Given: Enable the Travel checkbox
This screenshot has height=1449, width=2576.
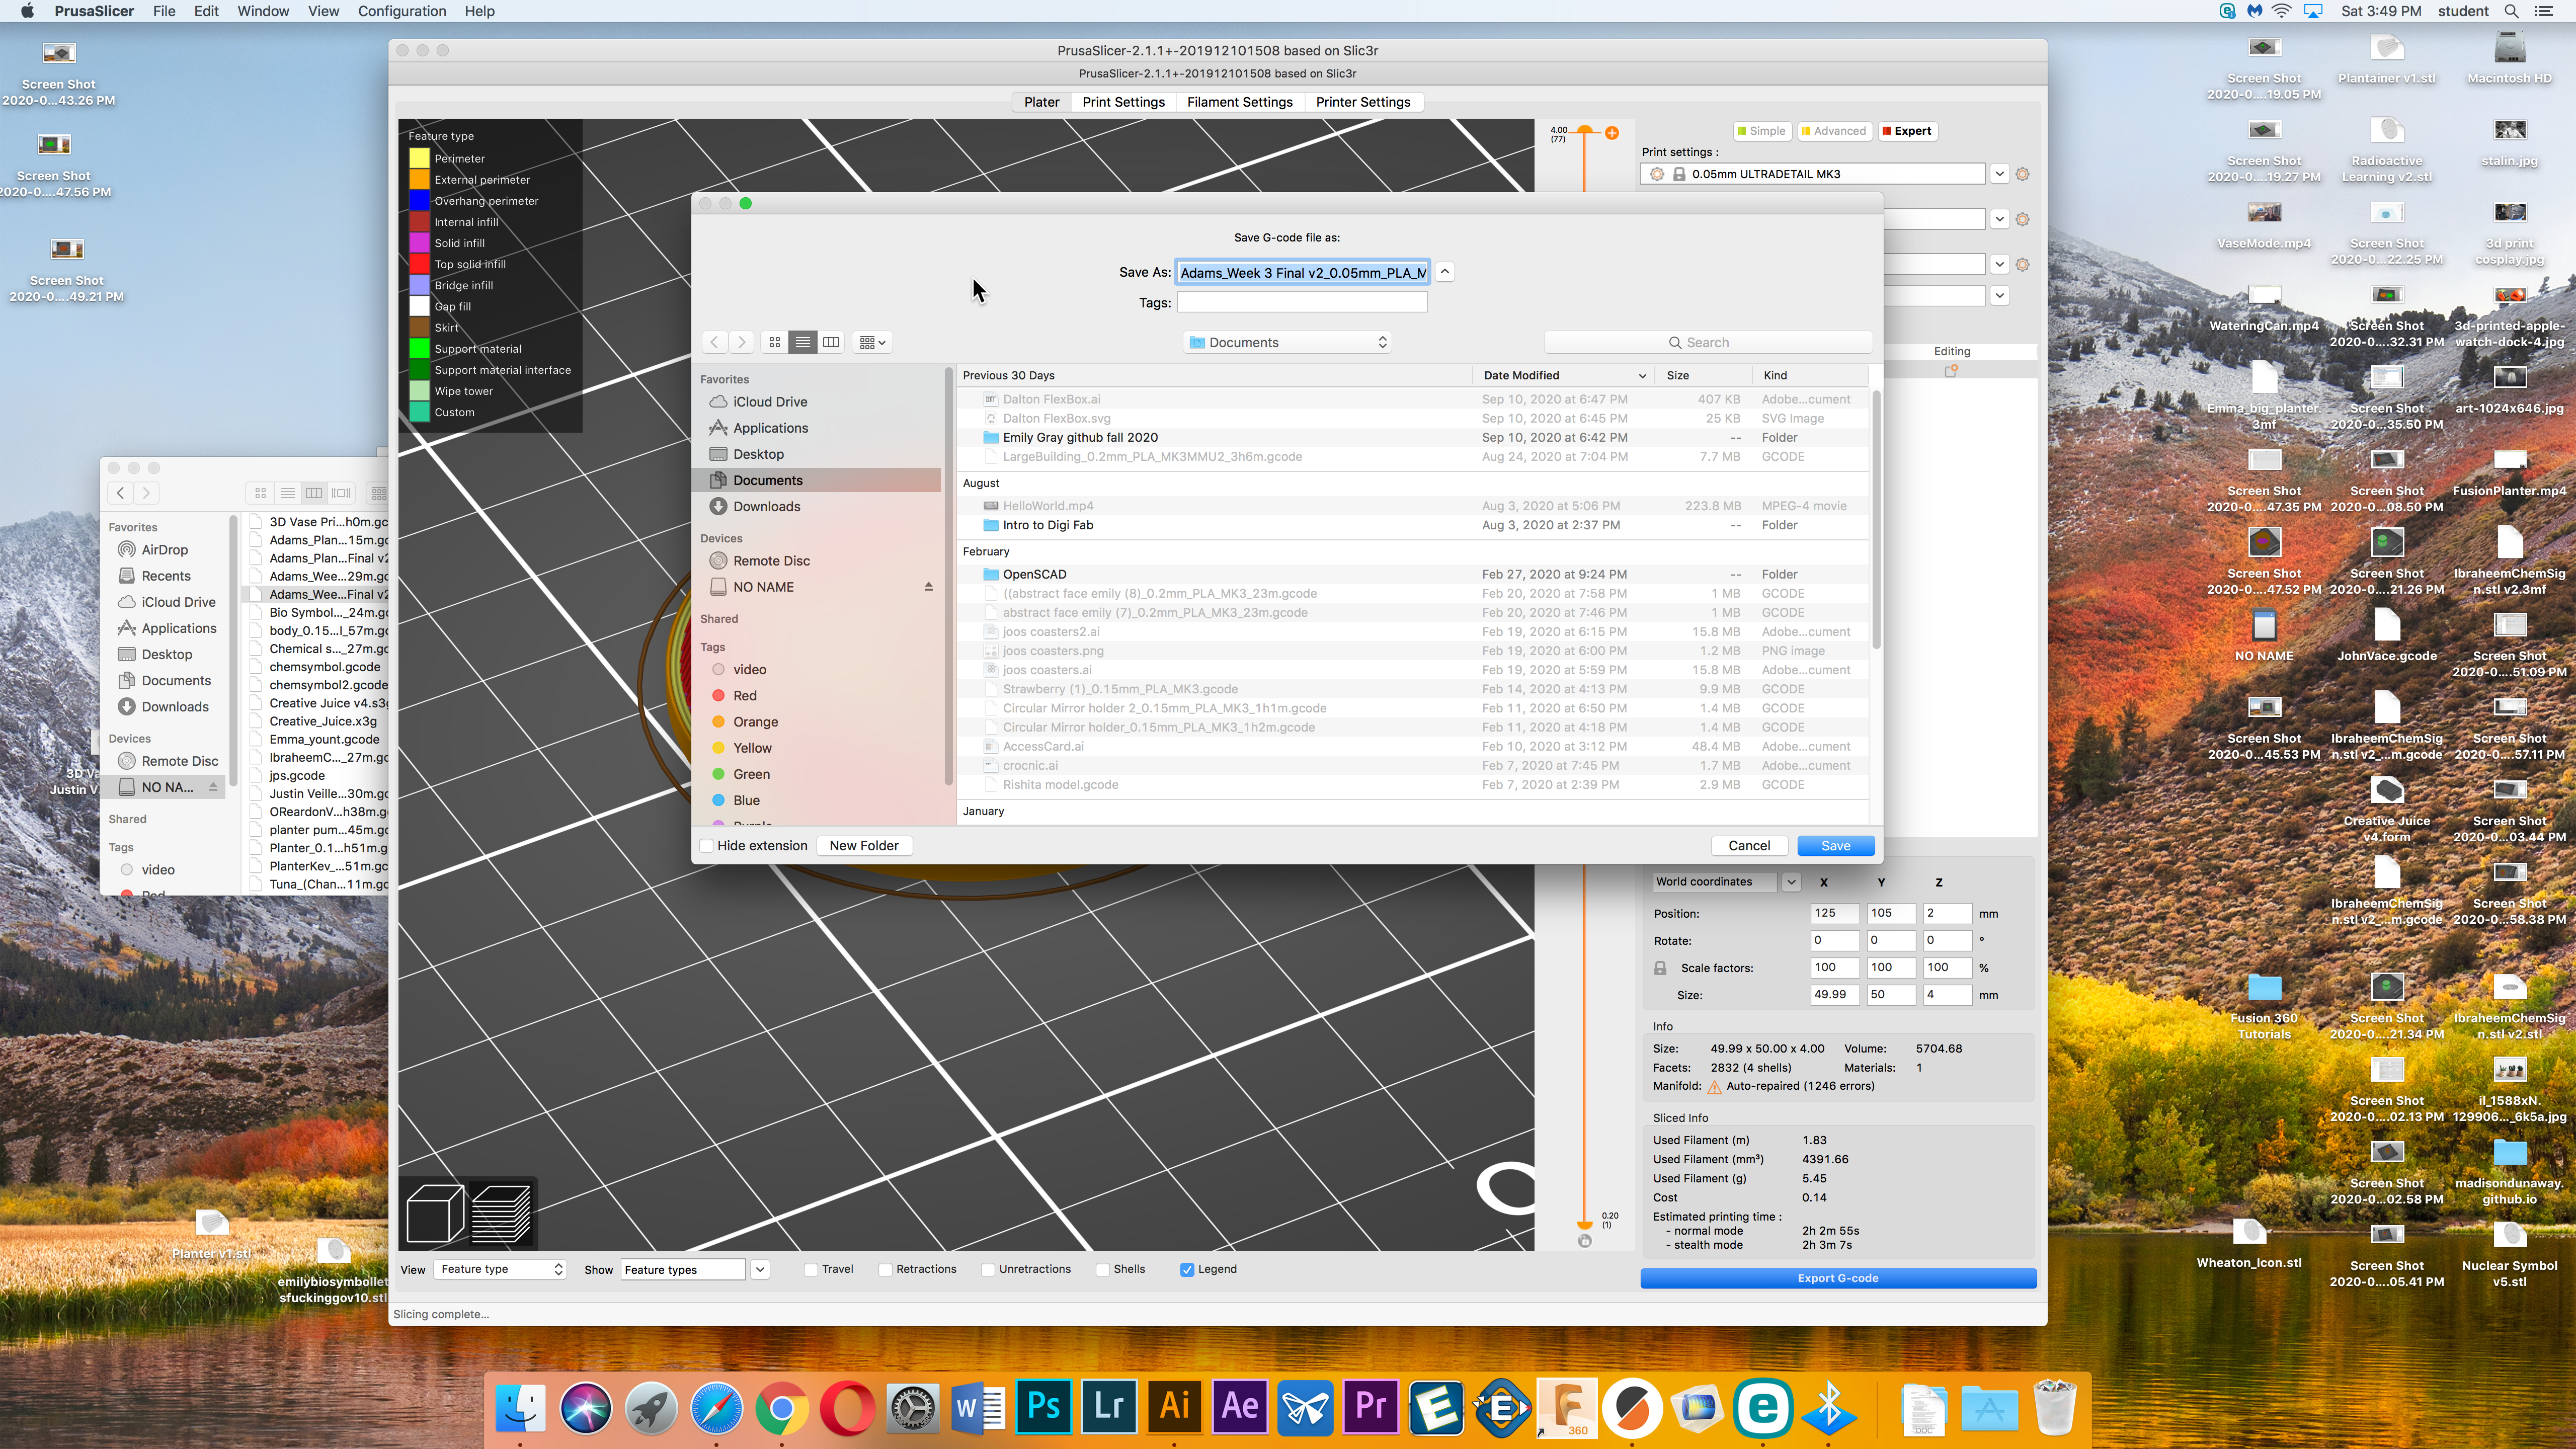Looking at the screenshot, I should click(x=811, y=1270).
